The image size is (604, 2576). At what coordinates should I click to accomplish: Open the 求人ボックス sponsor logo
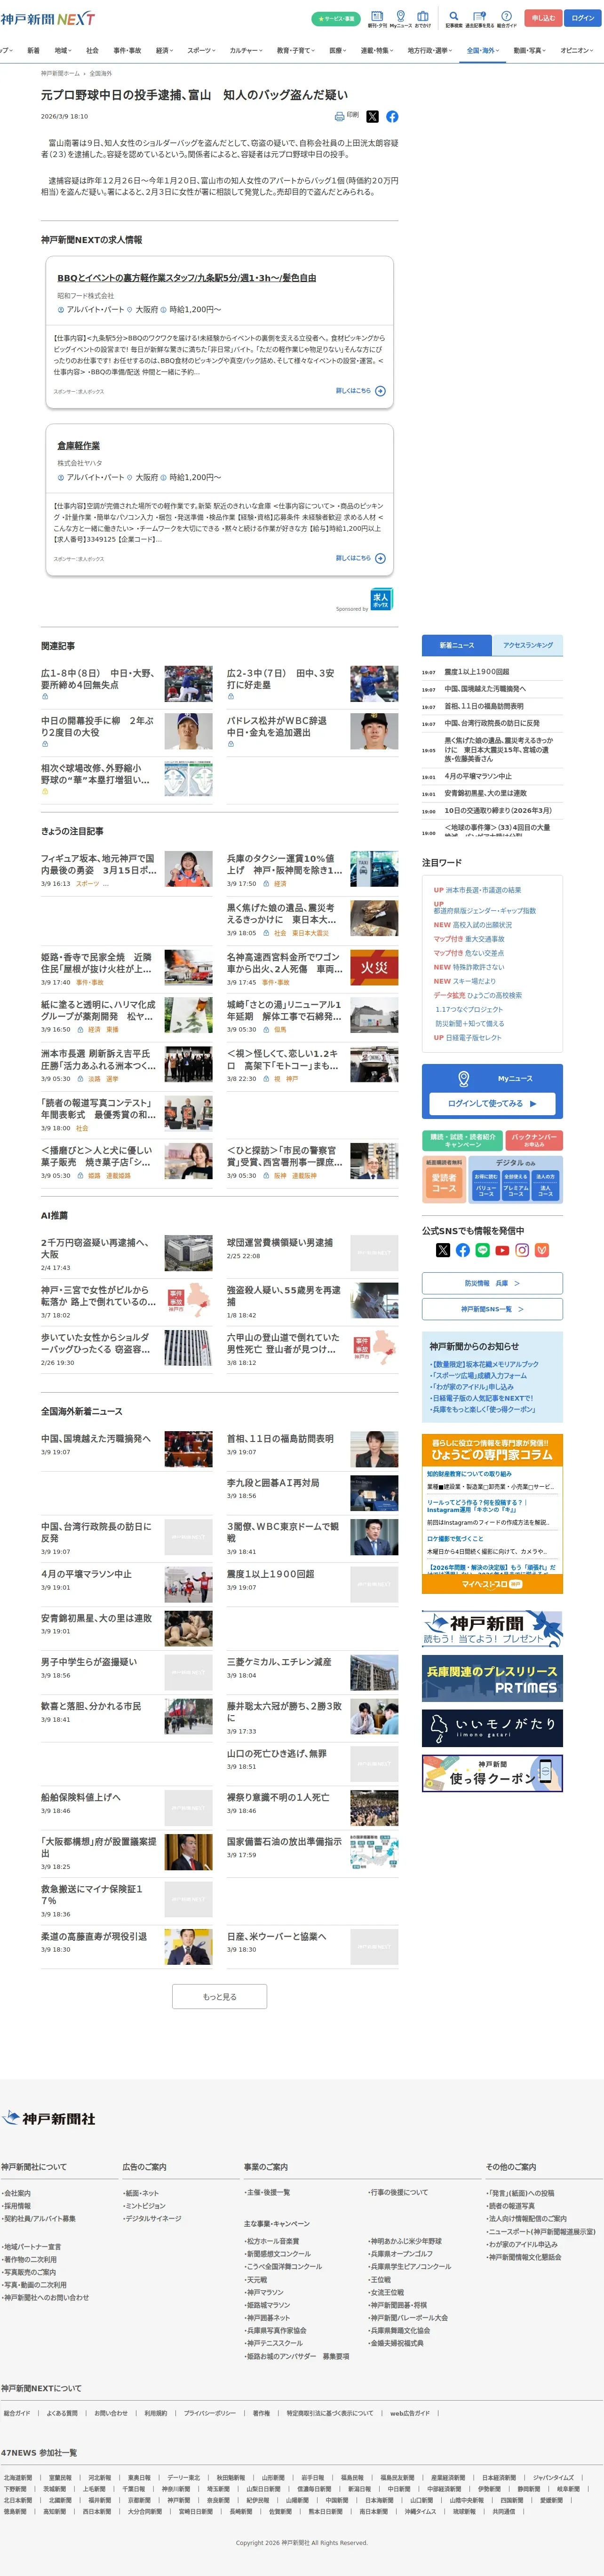point(381,599)
